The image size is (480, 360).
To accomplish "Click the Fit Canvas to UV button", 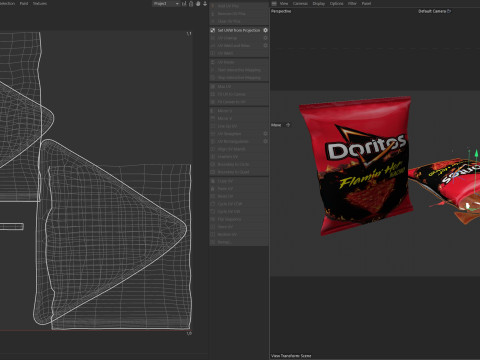I will pos(239,102).
